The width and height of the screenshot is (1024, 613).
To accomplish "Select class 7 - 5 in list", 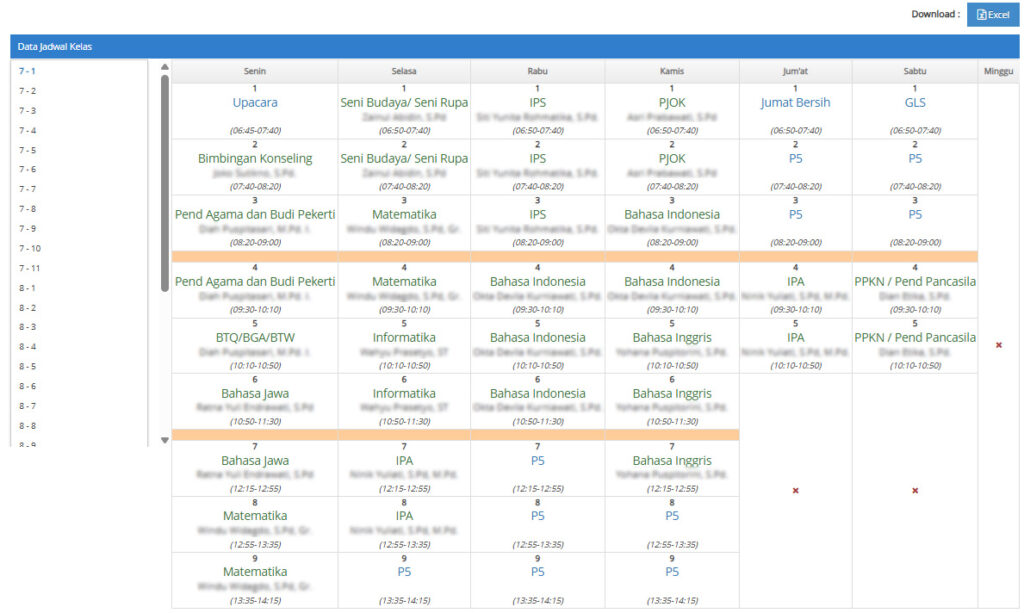I will [x=27, y=150].
